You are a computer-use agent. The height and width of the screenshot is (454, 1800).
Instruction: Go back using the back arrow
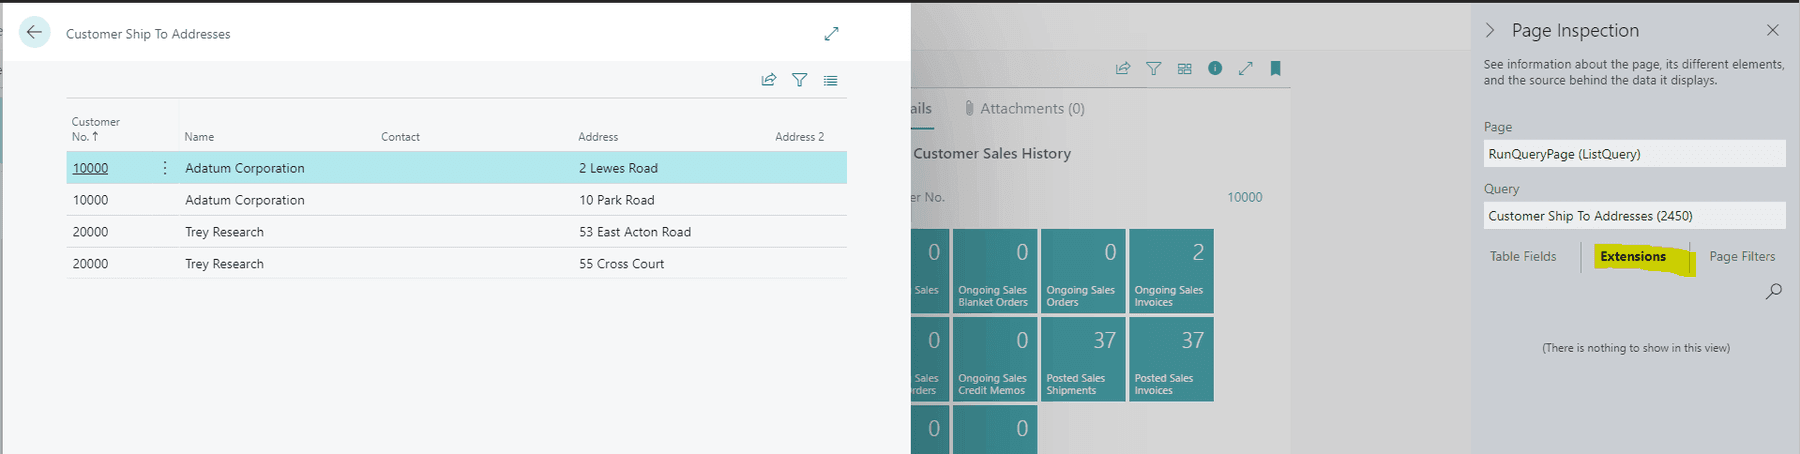click(x=34, y=33)
